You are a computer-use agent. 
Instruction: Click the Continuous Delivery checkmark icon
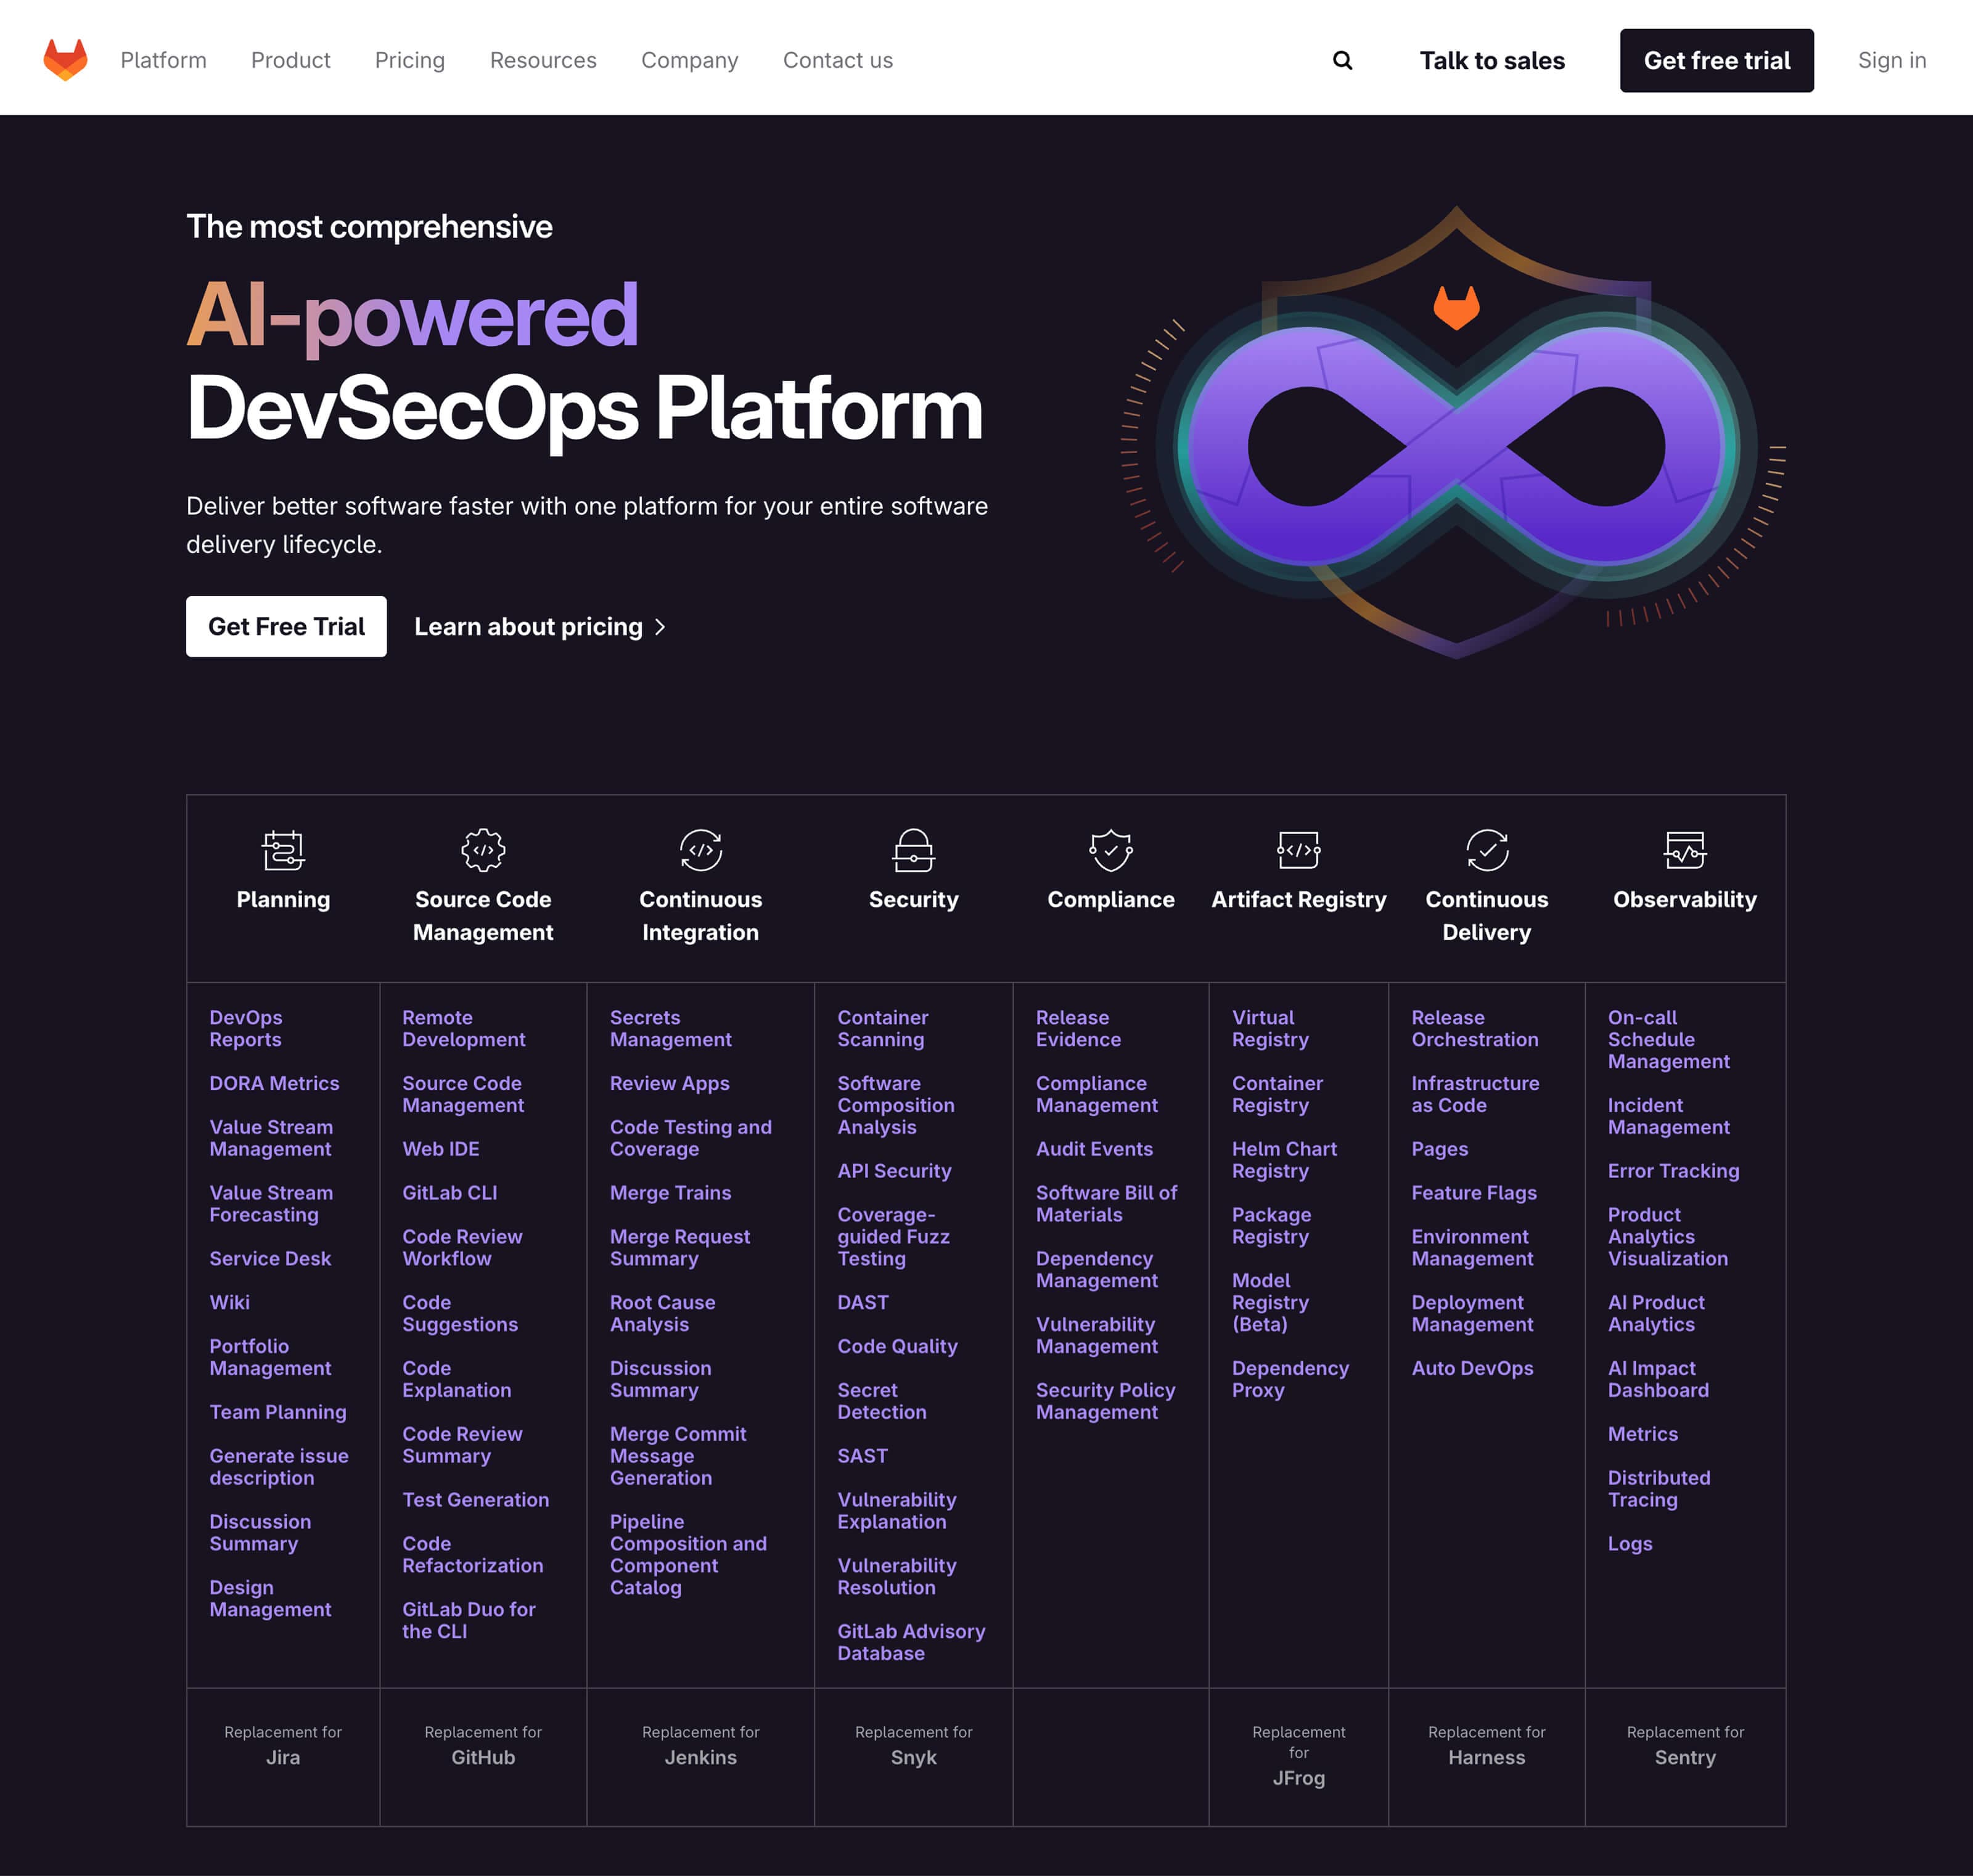(x=1487, y=850)
